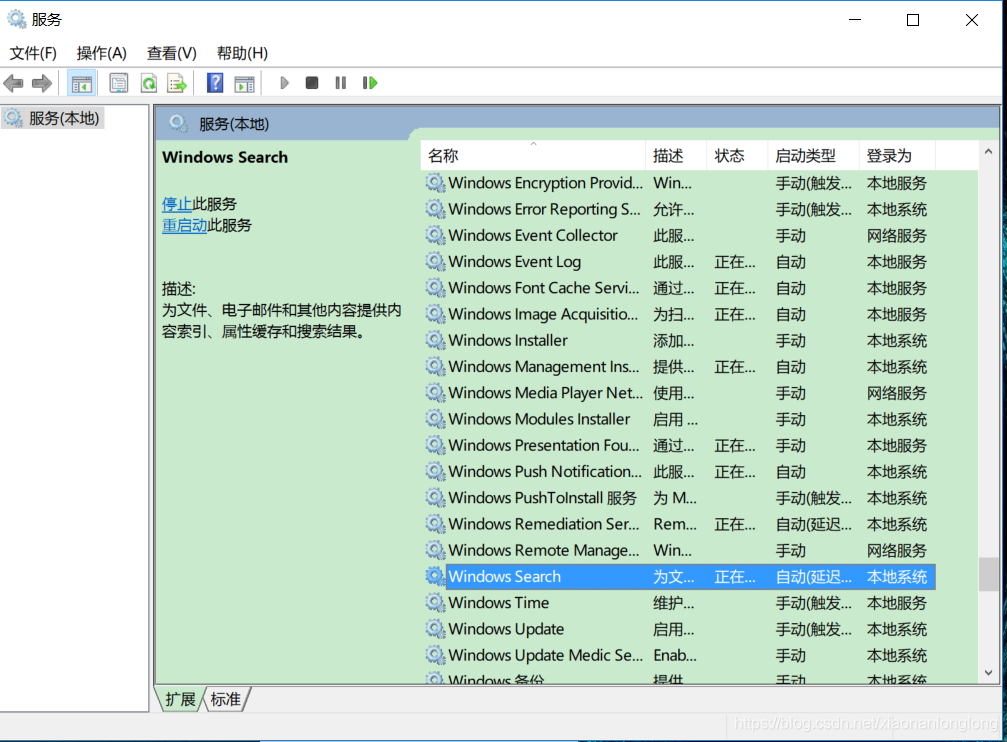
Task: Switch to the 扩展 tab
Action: click(x=180, y=699)
